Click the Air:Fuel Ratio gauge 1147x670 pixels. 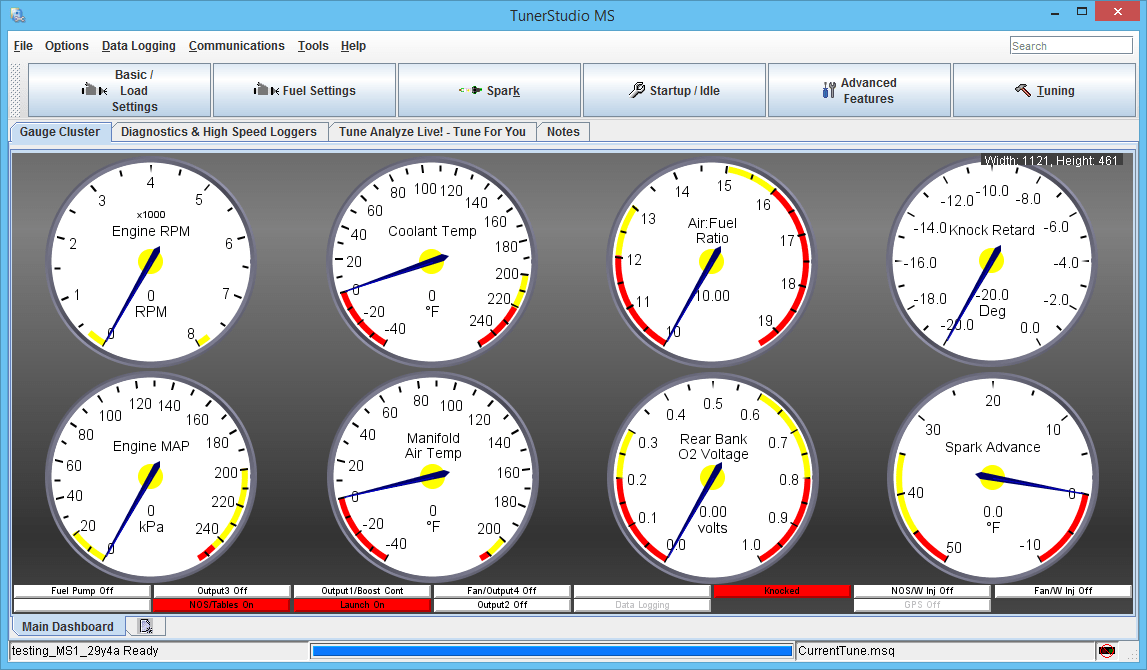712,261
